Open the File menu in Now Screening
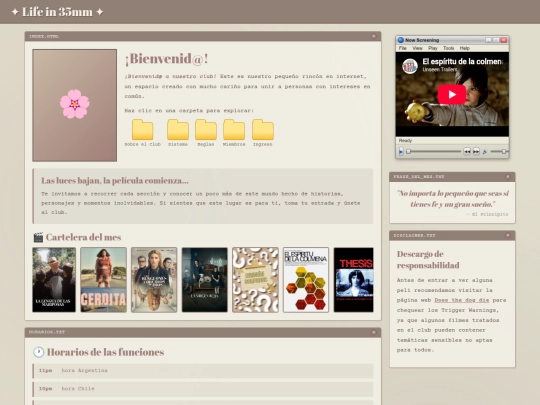Image resolution: width=540 pixels, height=405 pixels. coord(403,48)
